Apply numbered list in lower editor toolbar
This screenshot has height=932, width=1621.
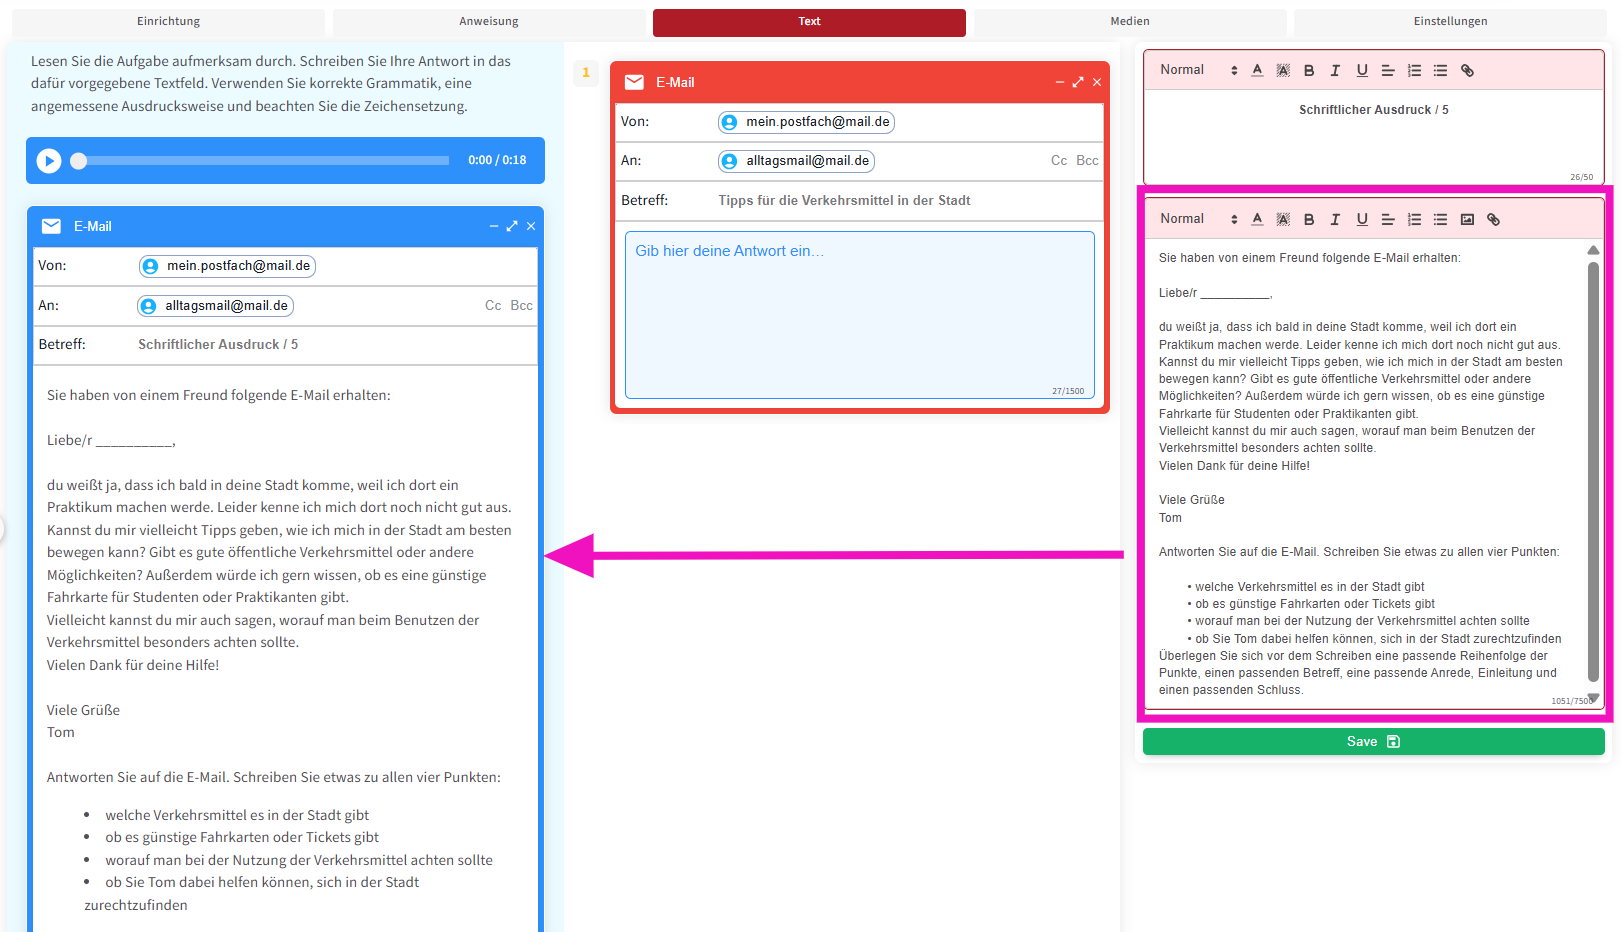tap(1414, 220)
